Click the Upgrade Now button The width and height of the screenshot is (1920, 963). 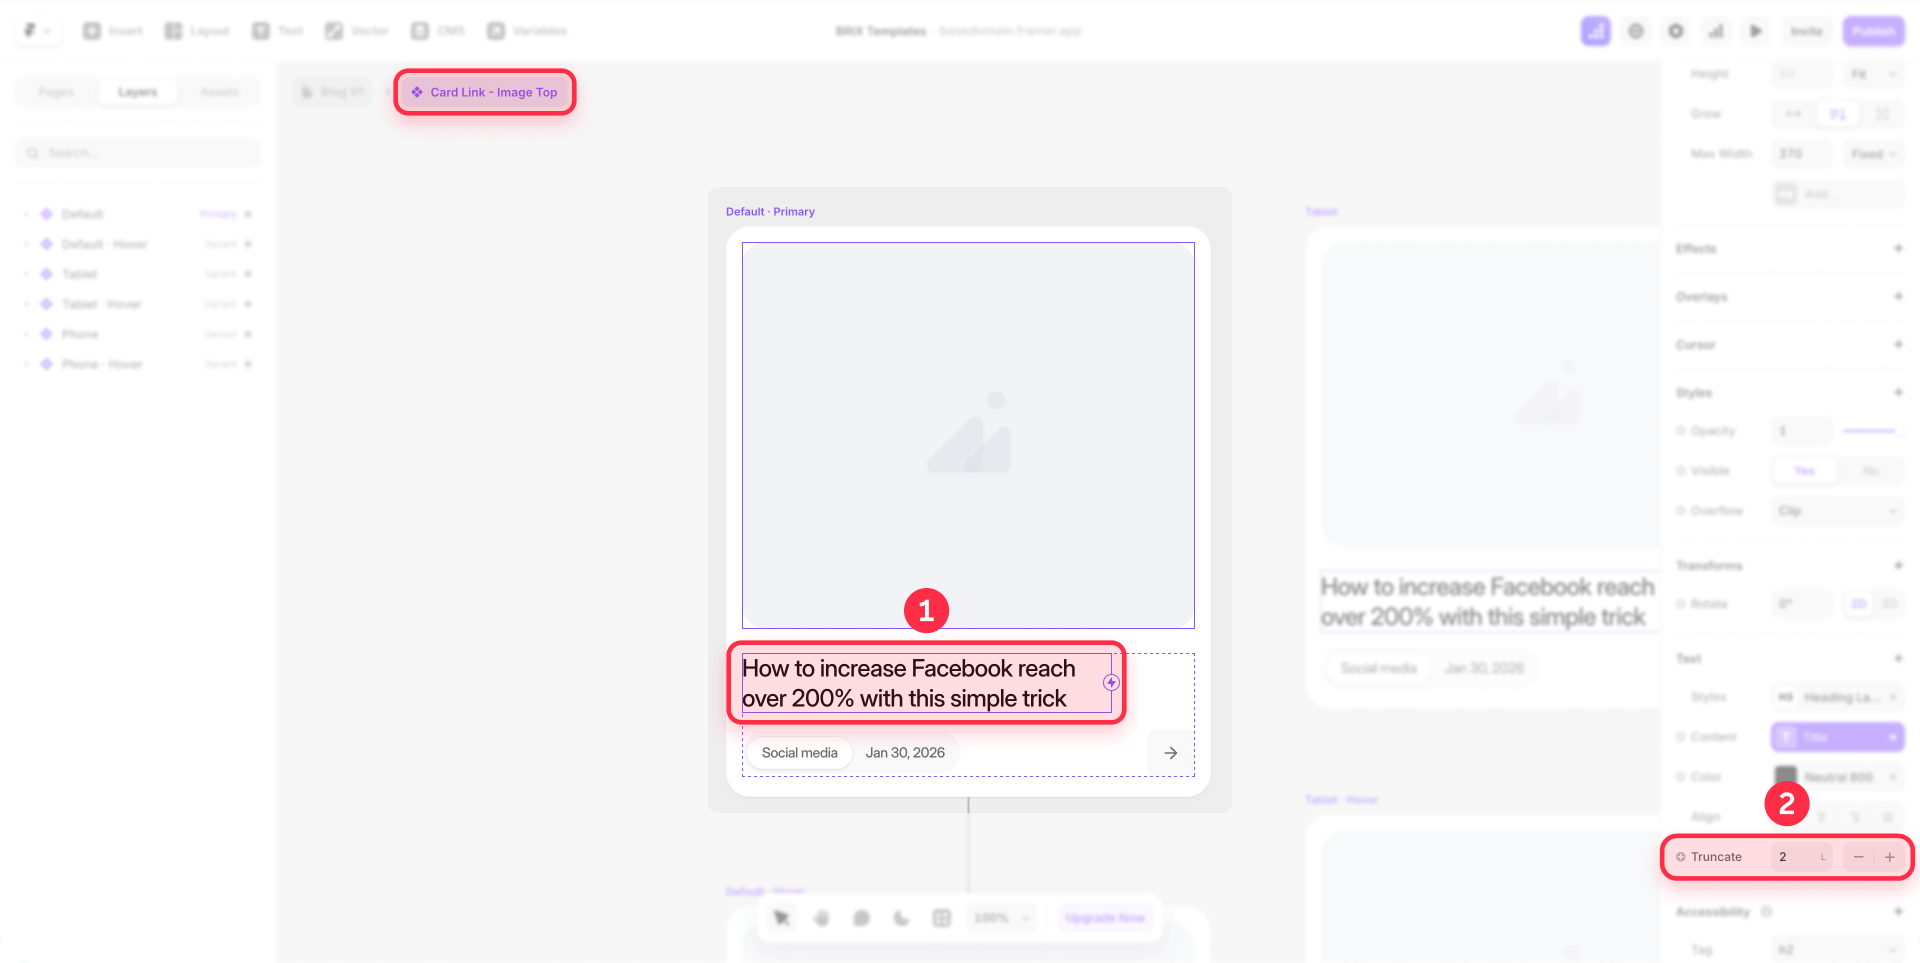click(1104, 918)
